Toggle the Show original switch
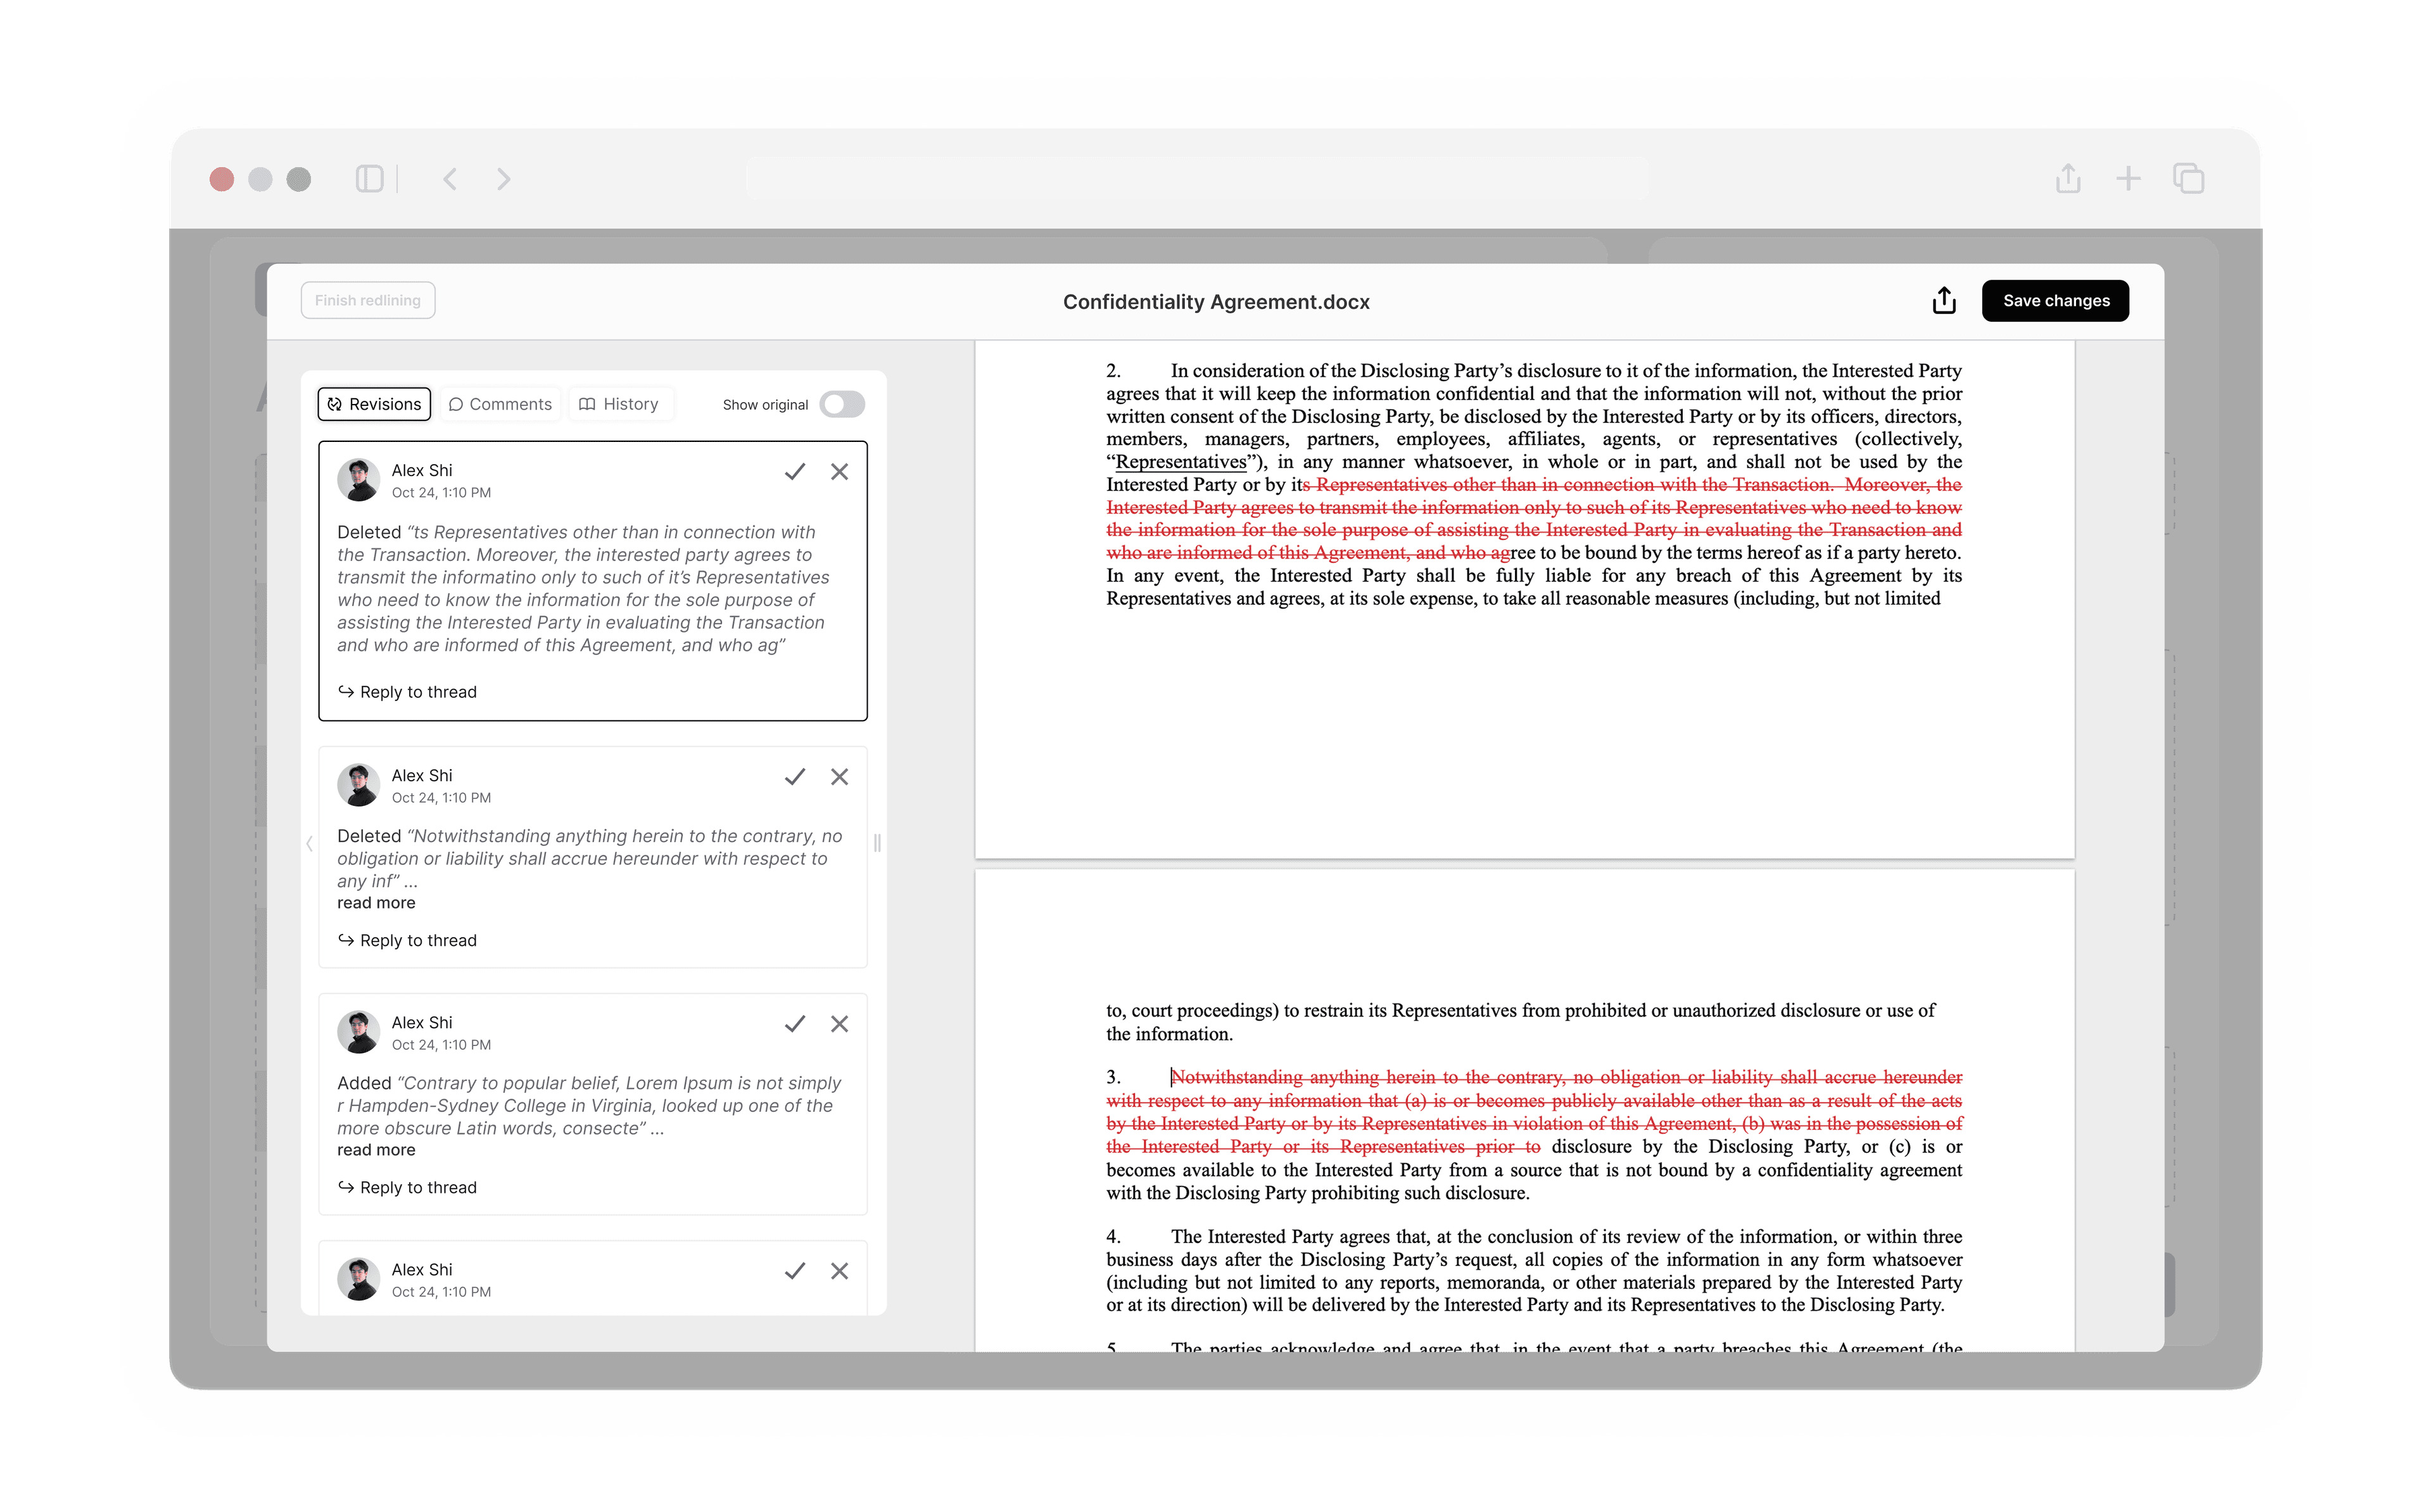This screenshot has height=1512, width=2432. (x=842, y=404)
